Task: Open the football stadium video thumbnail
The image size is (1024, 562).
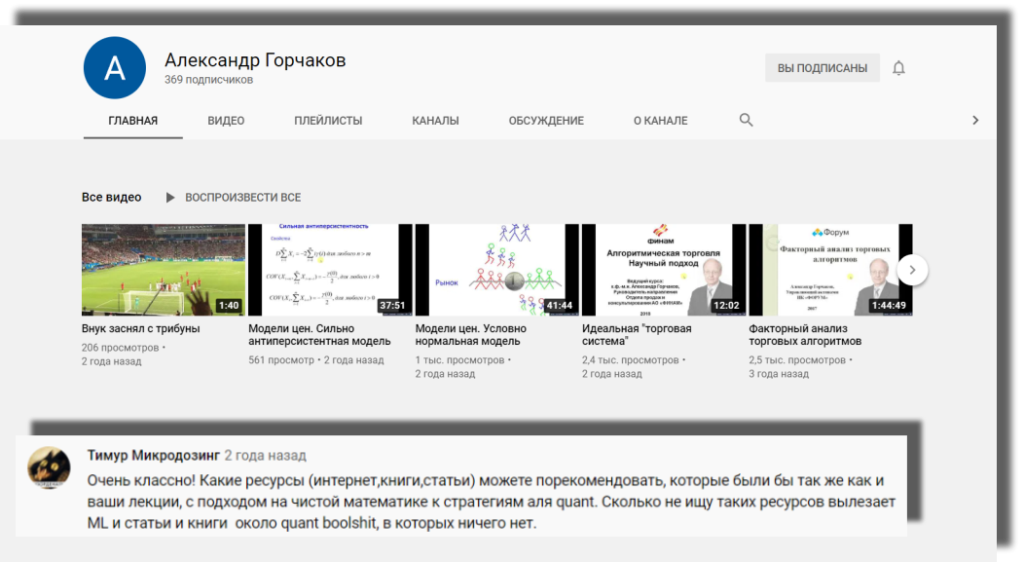Action: pos(163,269)
